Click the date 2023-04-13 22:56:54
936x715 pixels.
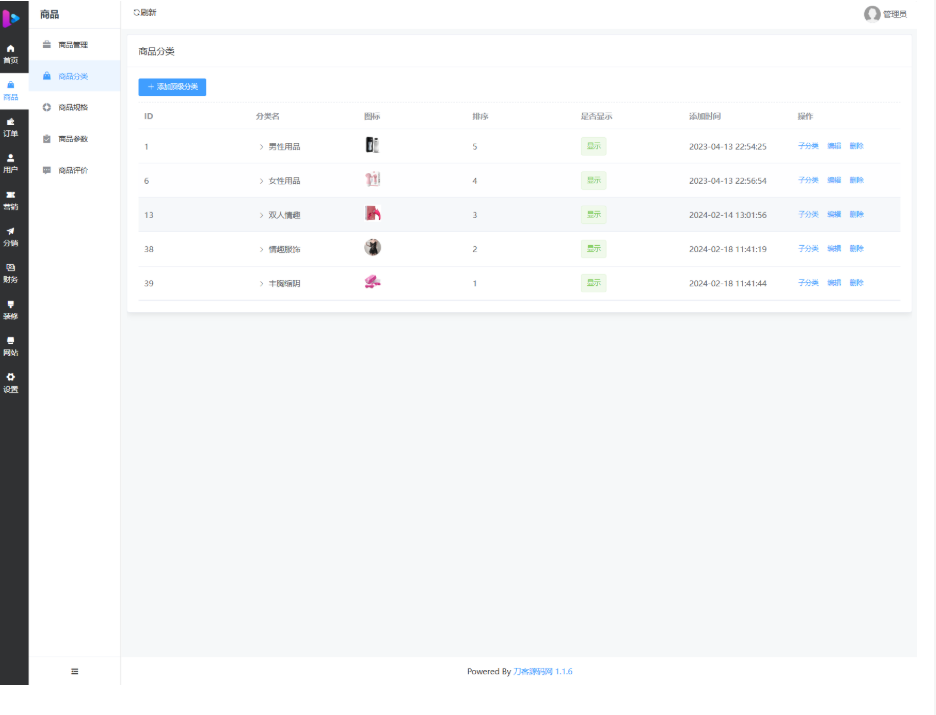click(728, 181)
